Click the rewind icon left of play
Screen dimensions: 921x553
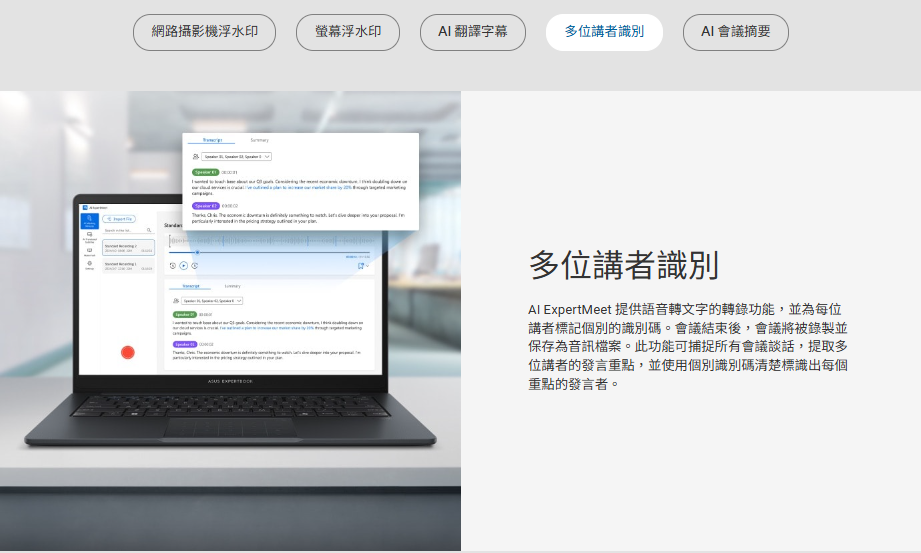(172, 265)
